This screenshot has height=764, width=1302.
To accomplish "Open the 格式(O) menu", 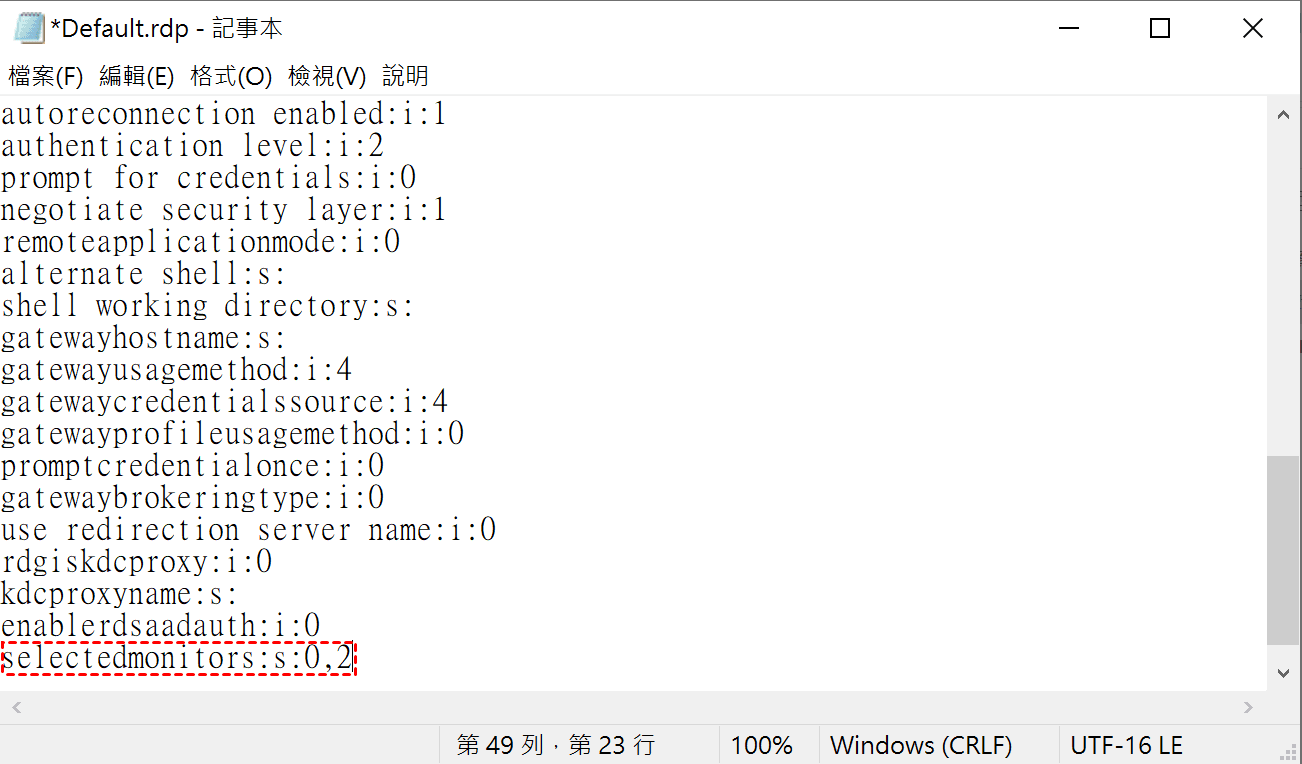I will coord(230,76).
